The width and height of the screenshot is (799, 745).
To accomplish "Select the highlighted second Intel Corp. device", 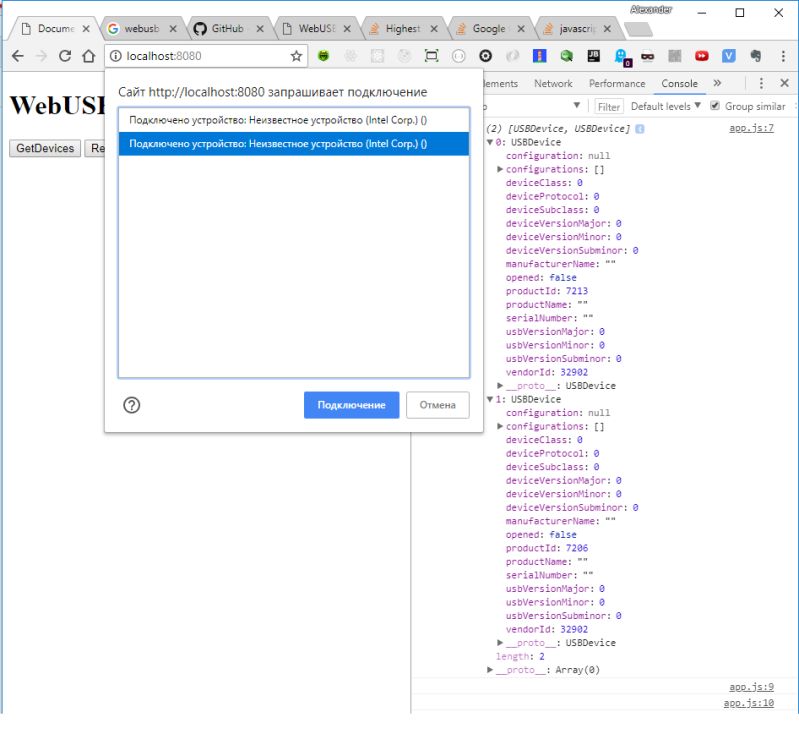I will [x=294, y=144].
